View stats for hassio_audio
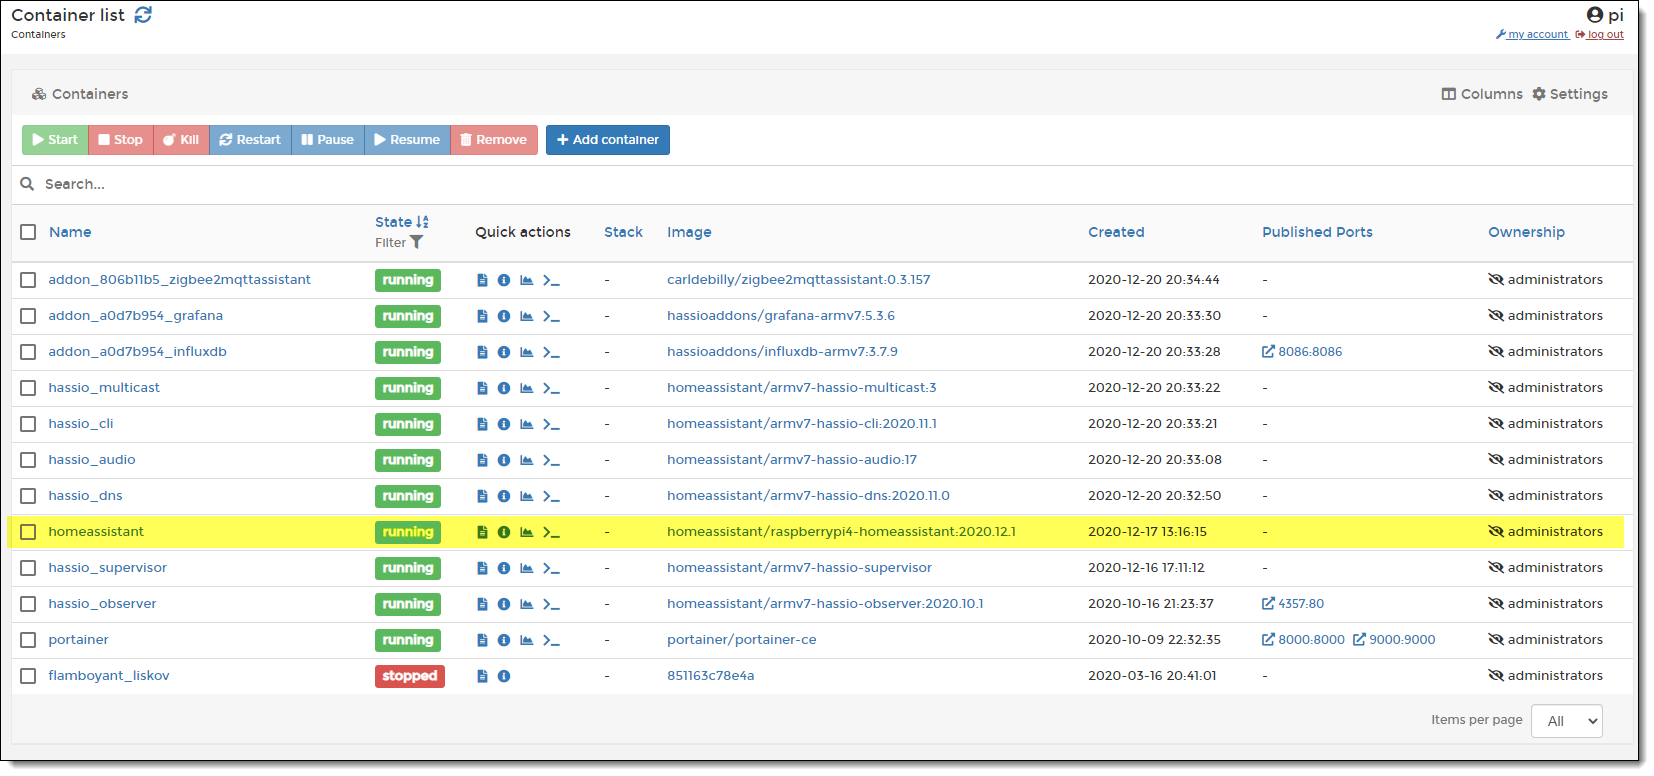 526,460
